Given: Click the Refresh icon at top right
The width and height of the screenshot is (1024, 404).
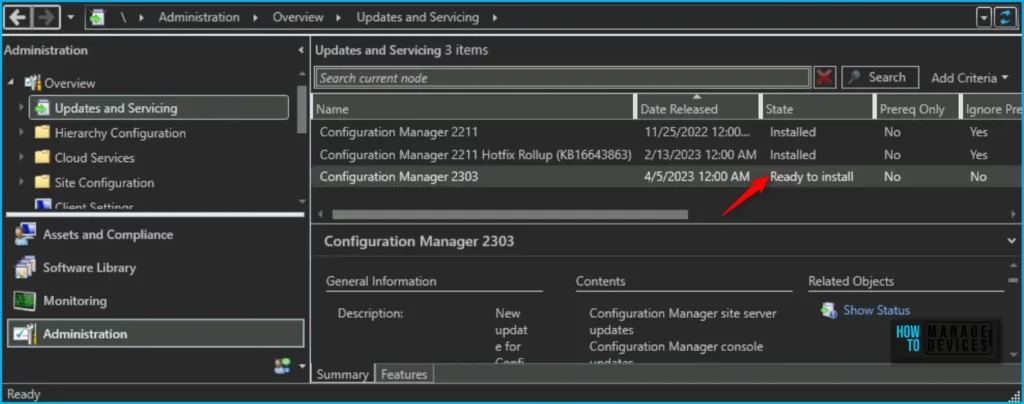Looking at the screenshot, I should coord(1004,18).
